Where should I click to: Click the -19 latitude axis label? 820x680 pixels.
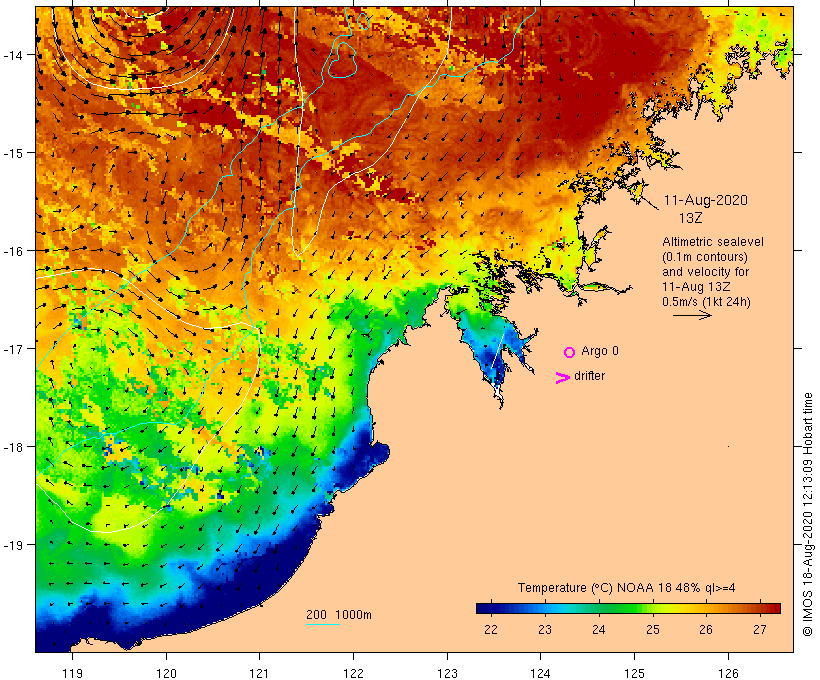click(12, 545)
